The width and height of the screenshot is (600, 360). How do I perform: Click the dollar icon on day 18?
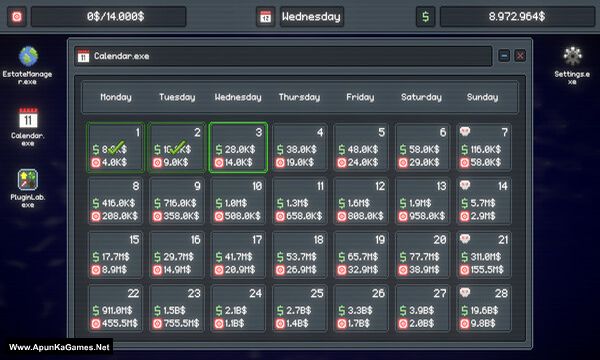tap(280, 257)
